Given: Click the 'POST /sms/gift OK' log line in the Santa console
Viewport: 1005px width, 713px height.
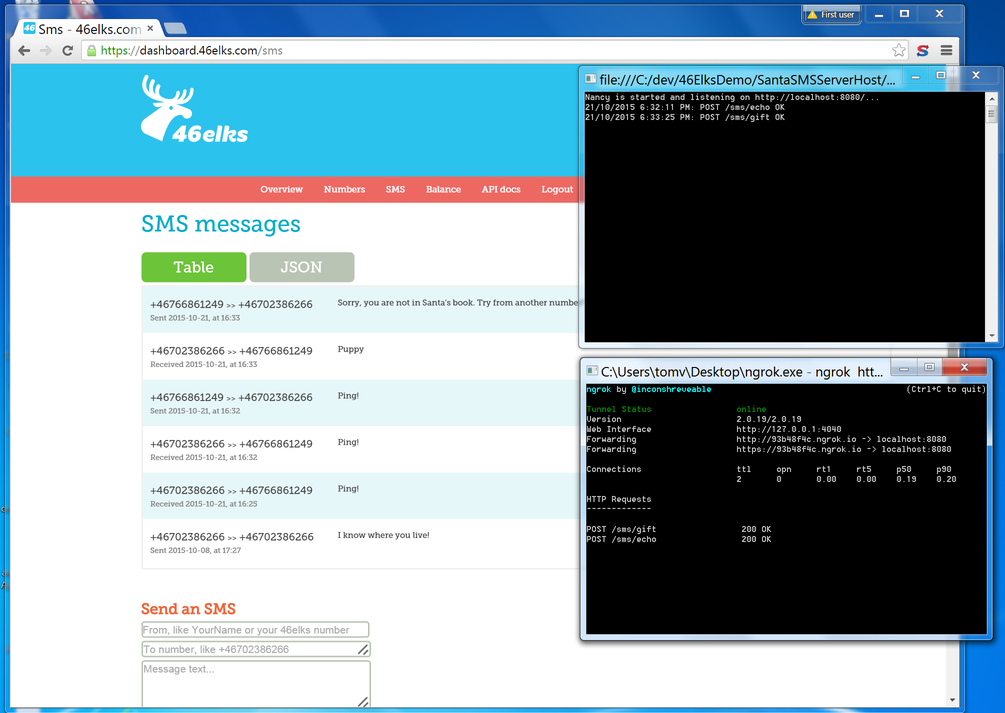Looking at the screenshot, I should tap(685, 117).
